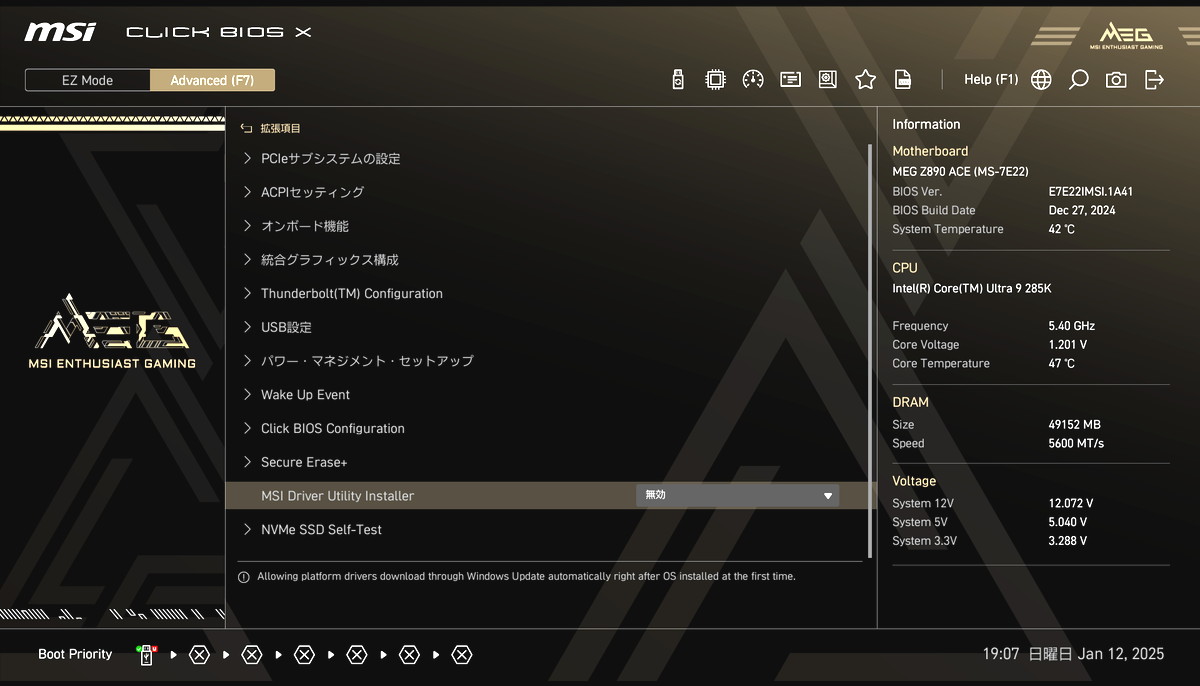1200x686 pixels.
Task: Click the CPU section heading
Action: click(x=904, y=268)
